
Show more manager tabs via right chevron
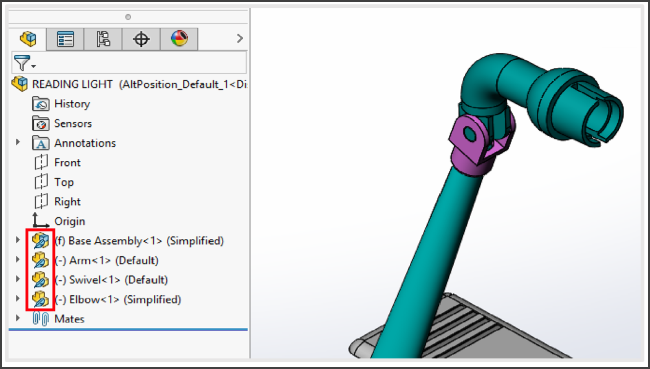pos(240,39)
